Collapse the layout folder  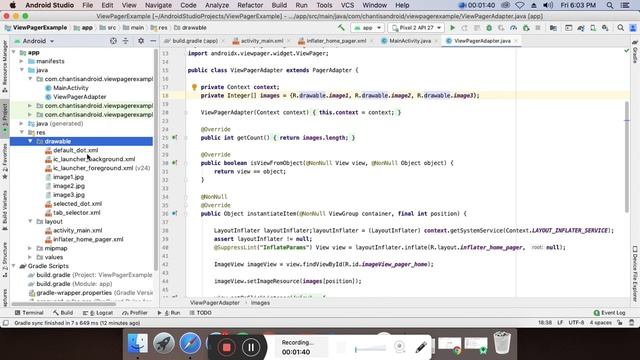point(30,221)
